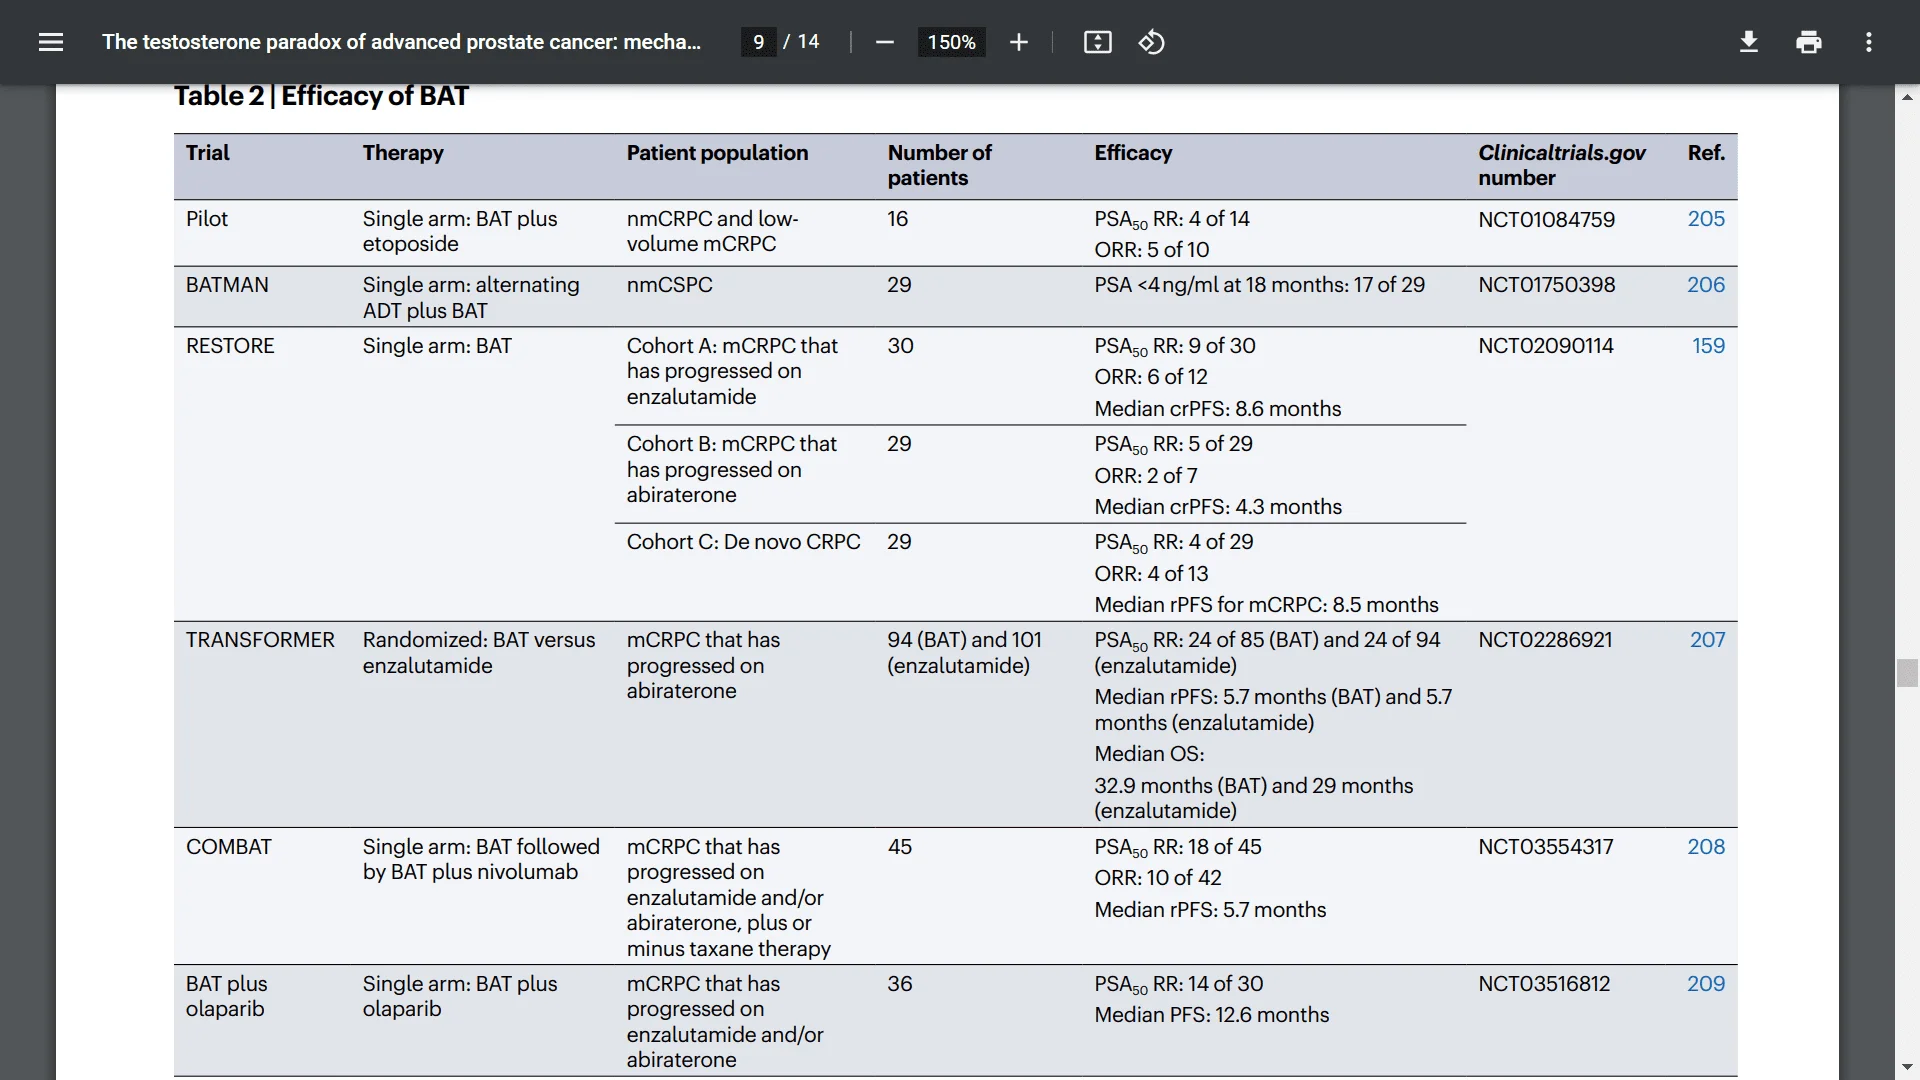
Task: Open reference 206 link
Action: [1706, 285]
